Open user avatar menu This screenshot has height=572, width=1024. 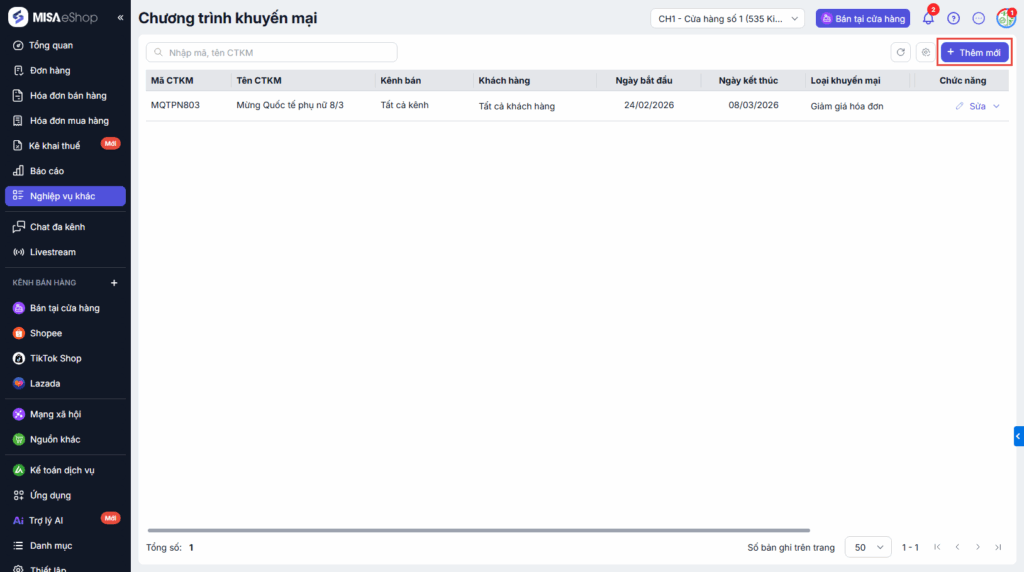(x=1006, y=18)
